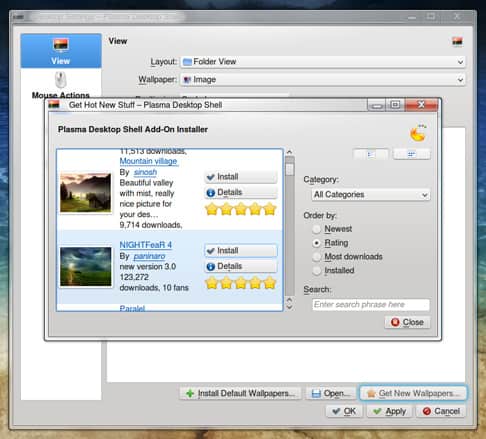Select the View sidebar item
The width and height of the screenshot is (486, 439).
point(61,51)
